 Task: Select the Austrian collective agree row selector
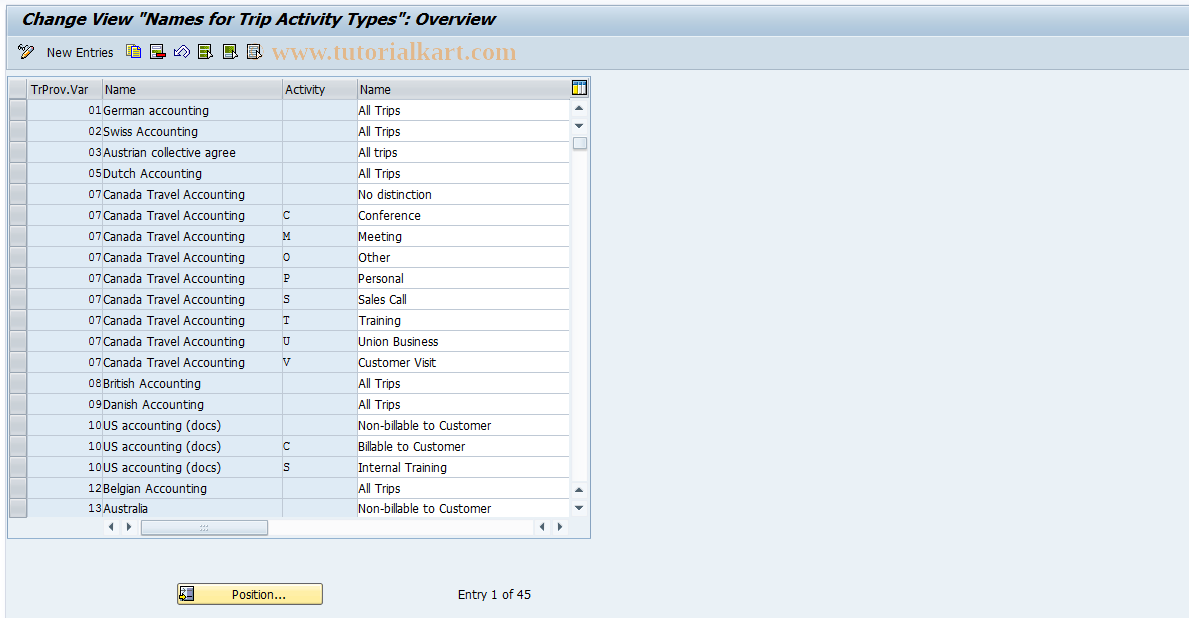[x=18, y=152]
